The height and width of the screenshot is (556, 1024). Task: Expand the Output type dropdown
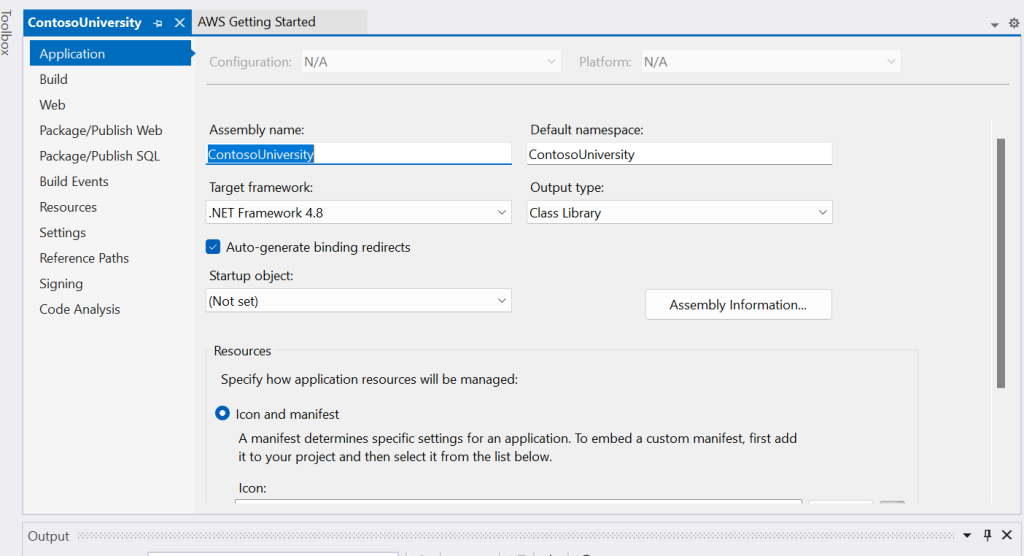tap(679, 212)
